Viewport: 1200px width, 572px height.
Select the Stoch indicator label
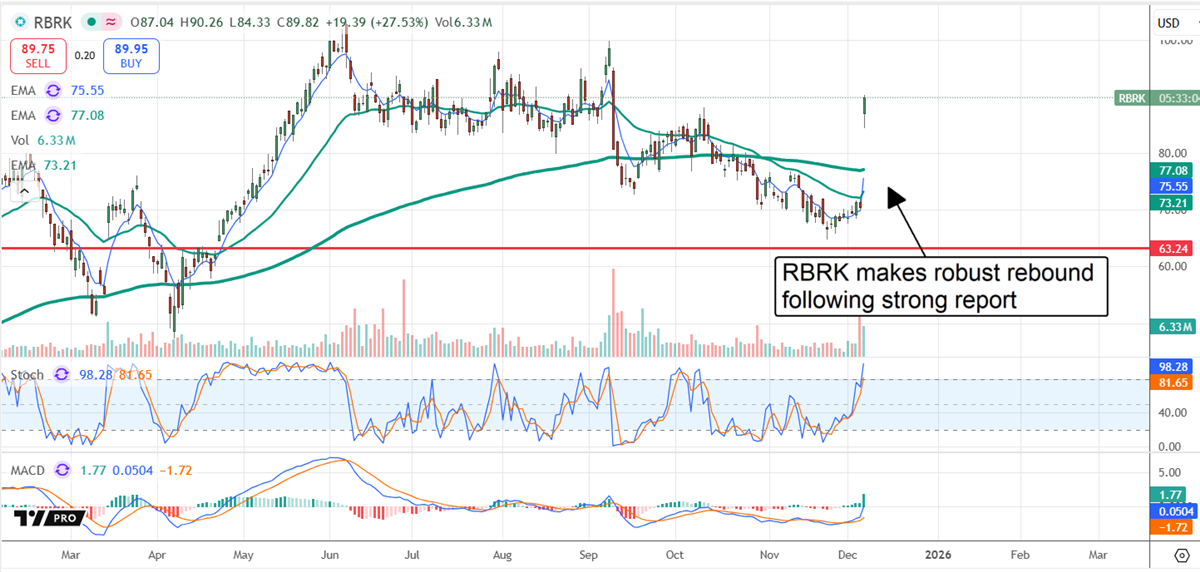tap(26, 375)
